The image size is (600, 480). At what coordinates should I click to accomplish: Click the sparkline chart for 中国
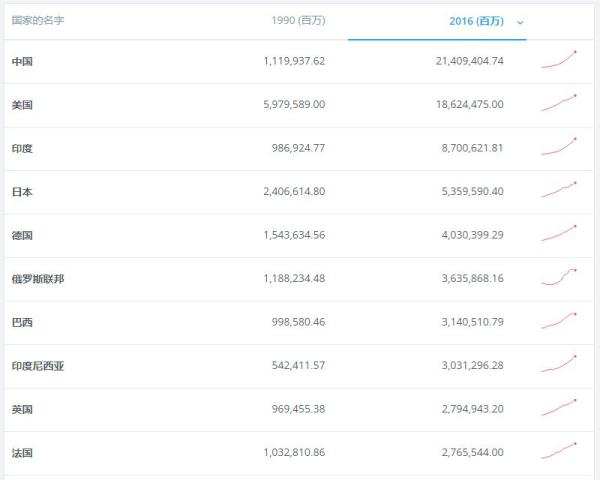point(559,60)
